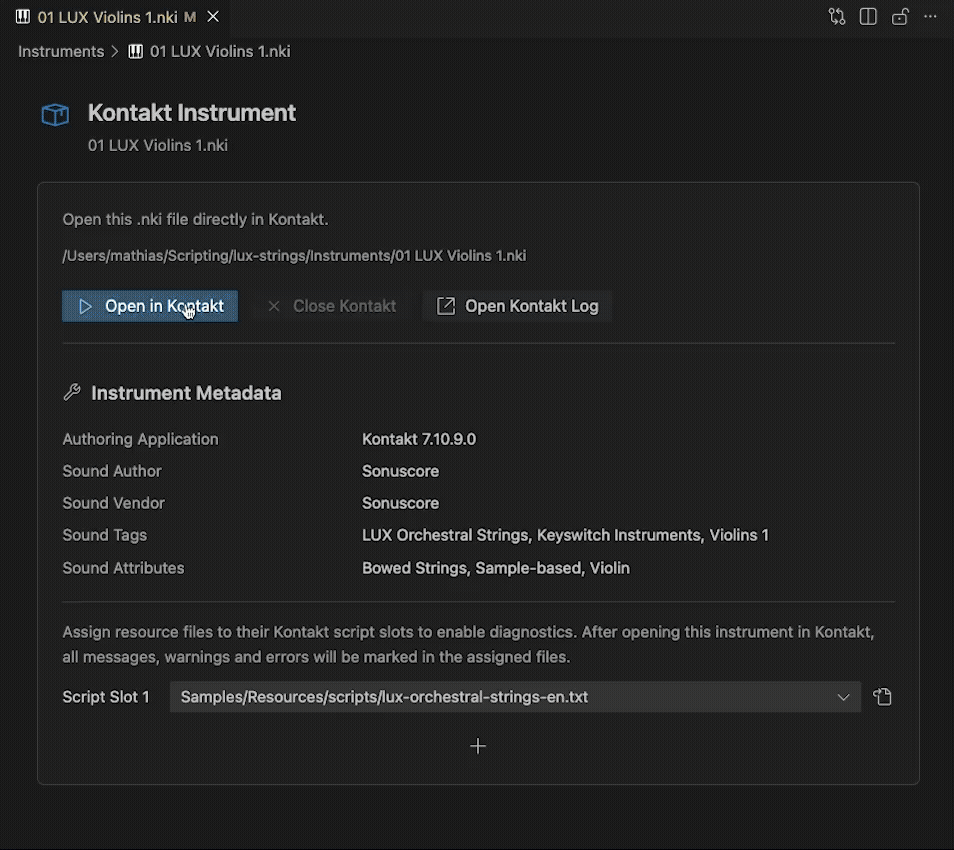The height and width of the screenshot is (850, 954).
Task: Toggle the editor lock padlock icon
Action: click(x=900, y=17)
